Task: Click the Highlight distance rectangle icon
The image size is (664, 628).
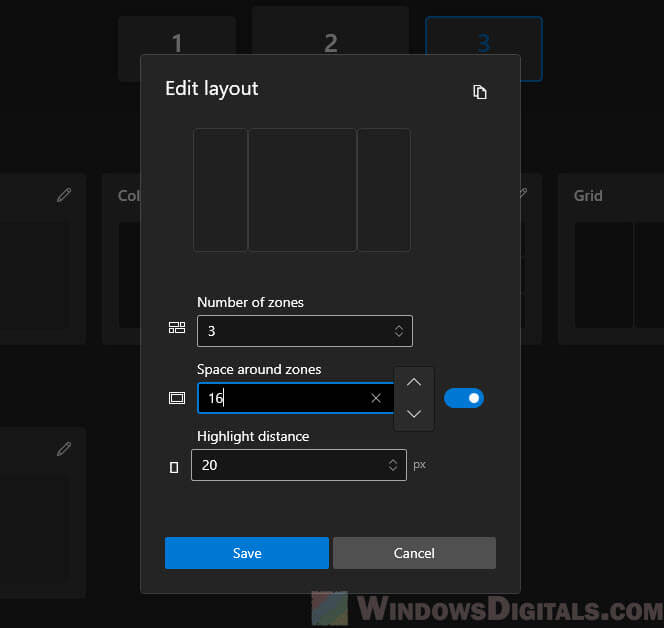Action: [174, 468]
